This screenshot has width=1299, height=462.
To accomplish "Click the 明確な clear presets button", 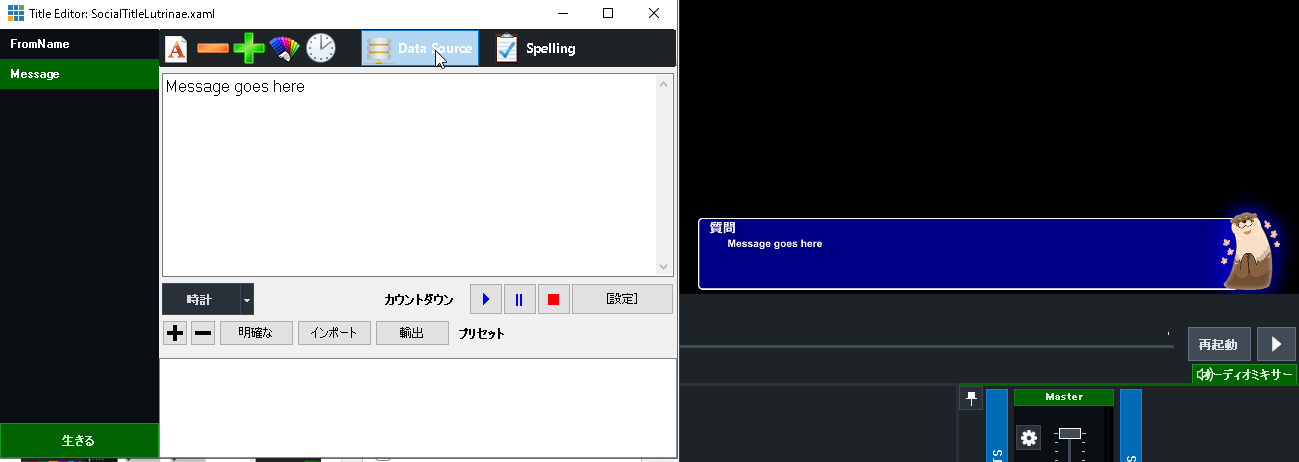I will point(256,333).
